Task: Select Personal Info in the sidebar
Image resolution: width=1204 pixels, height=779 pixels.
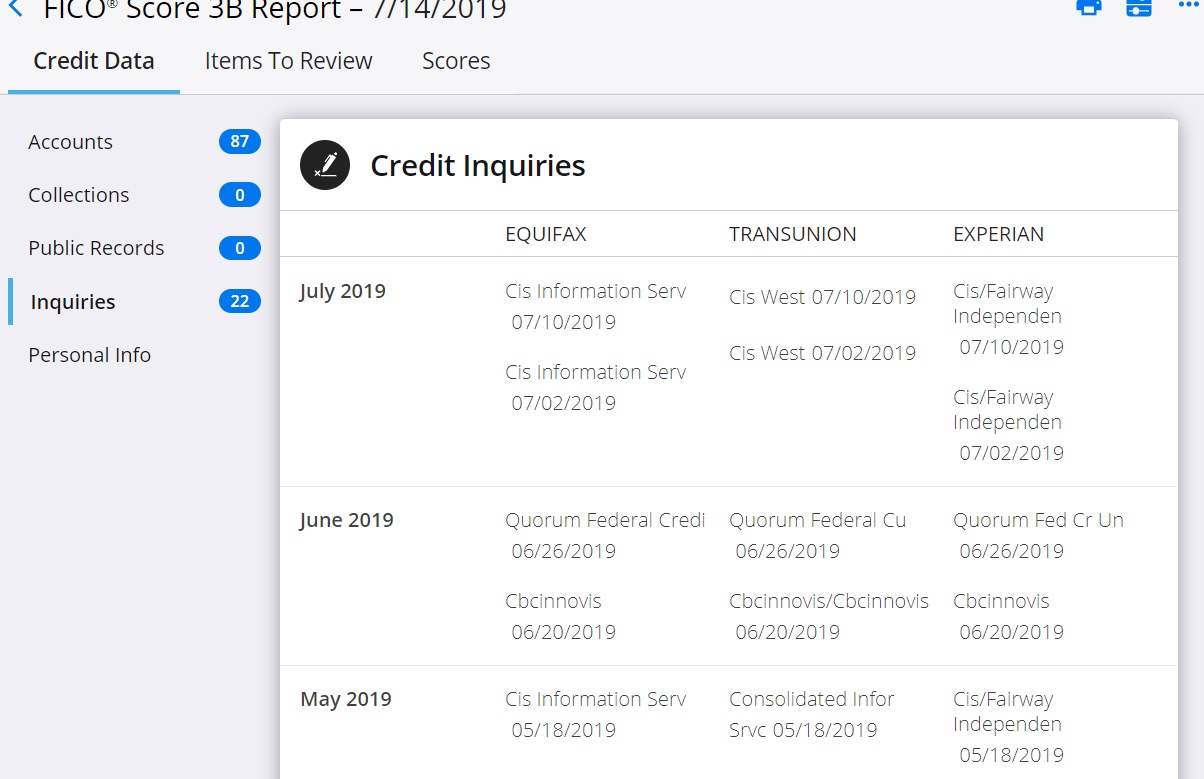Action: (x=89, y=355)
